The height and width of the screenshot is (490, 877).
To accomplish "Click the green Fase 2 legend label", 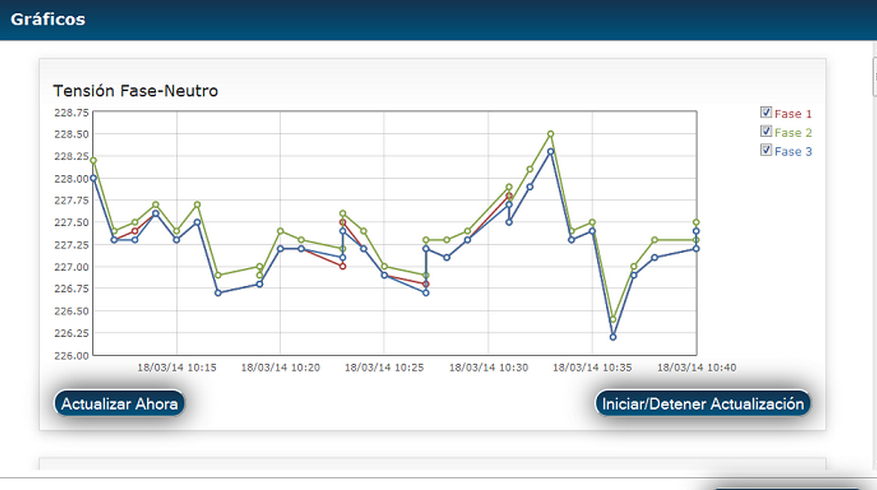I will point(793,133).
